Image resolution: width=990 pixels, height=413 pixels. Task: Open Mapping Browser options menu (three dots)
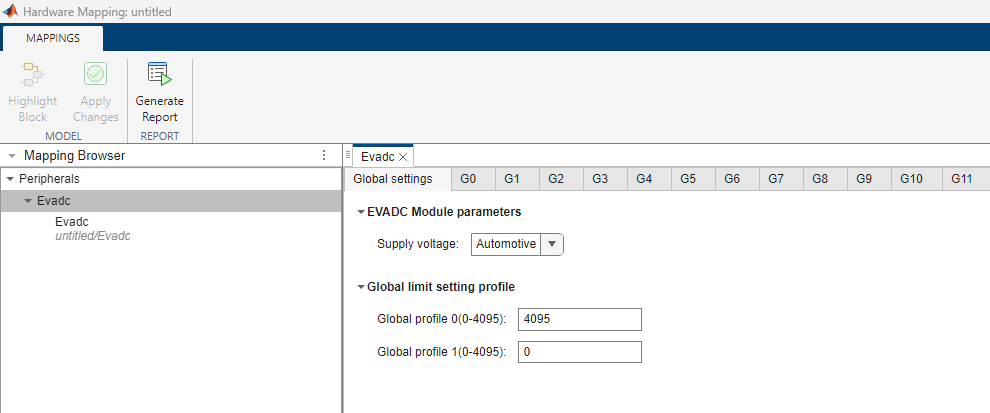[x=323, y=156]
